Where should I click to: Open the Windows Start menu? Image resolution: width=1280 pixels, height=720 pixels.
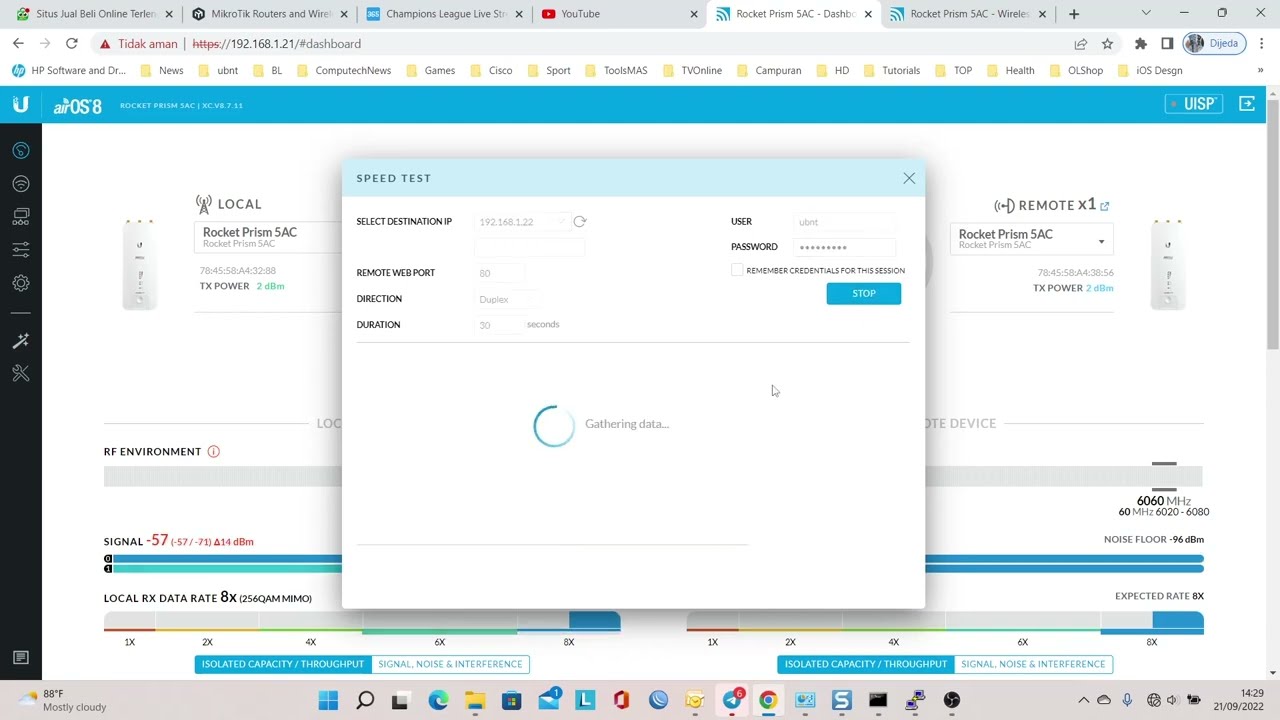click(328, 700)
